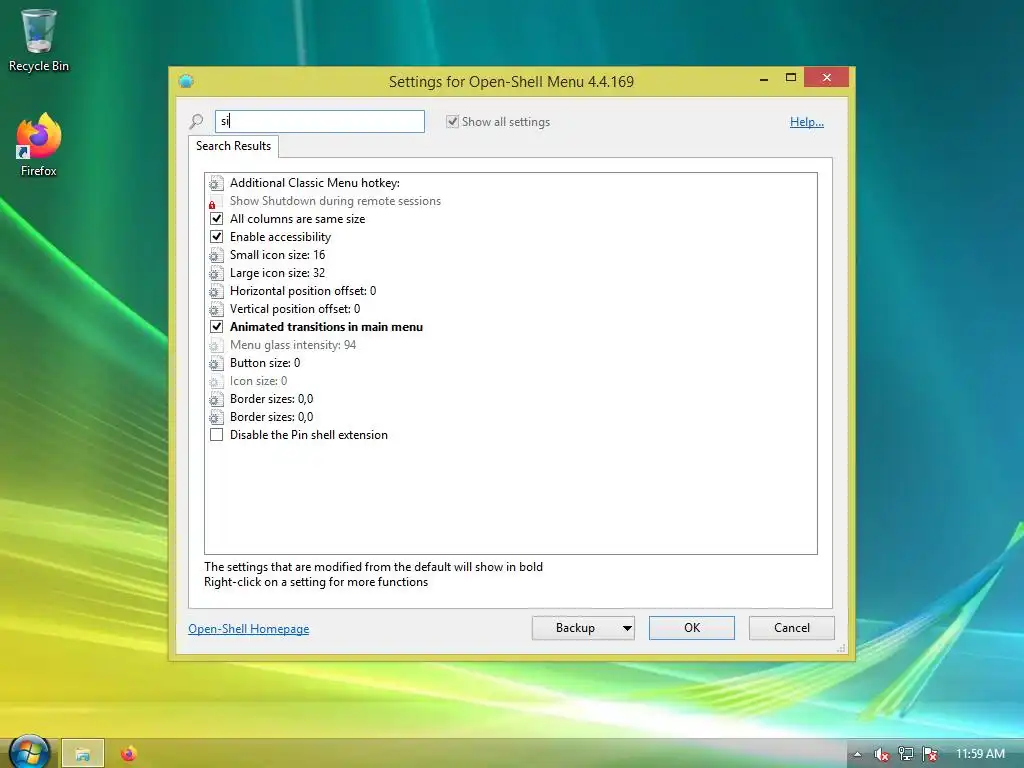Click gear icon beside Menu glass intensity
1024x768 pixels.
click(x=216, y=345)
